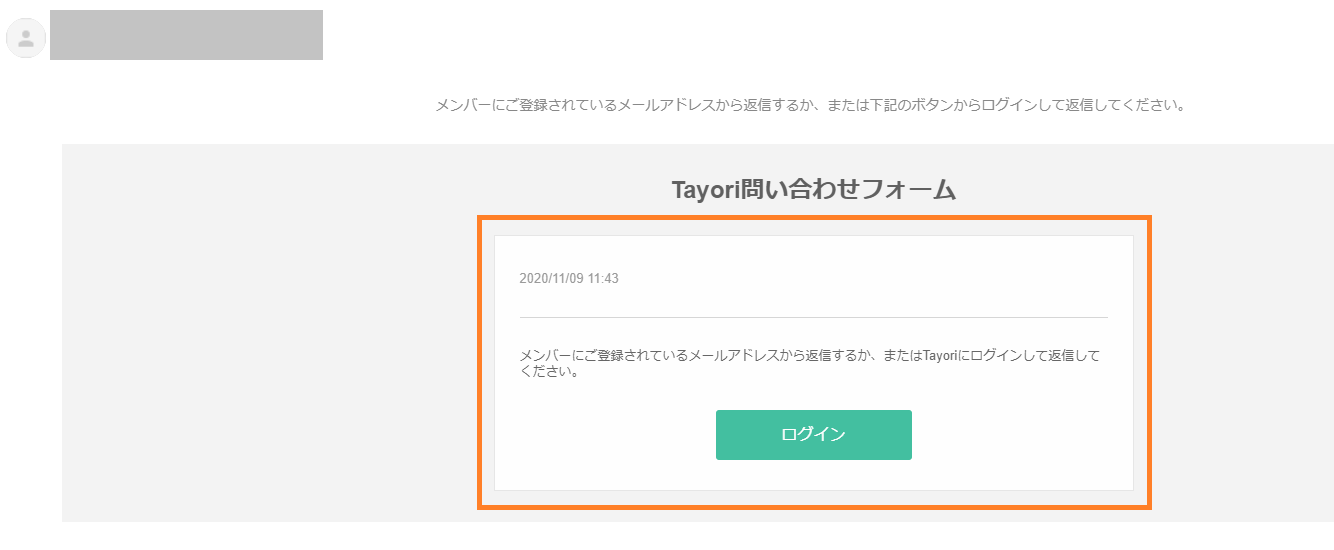Click 返信してください at the top instruction's end
The image size is (1334, 550).
(1140, 105)
